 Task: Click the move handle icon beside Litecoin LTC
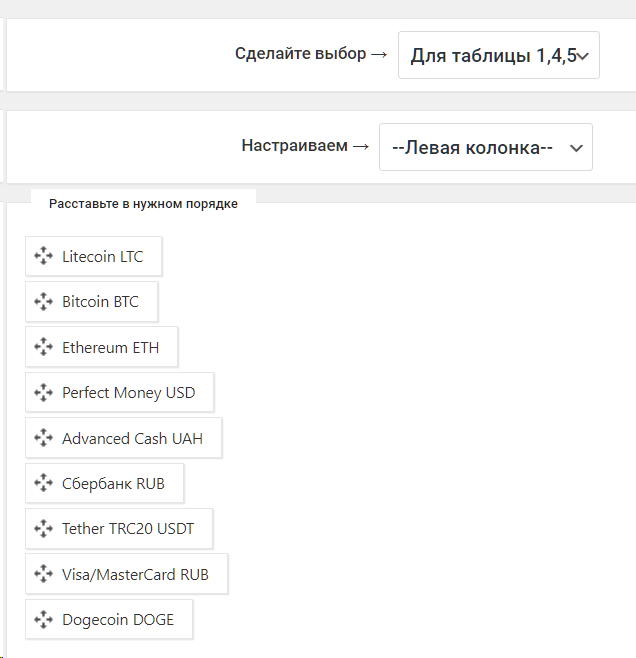43,256
